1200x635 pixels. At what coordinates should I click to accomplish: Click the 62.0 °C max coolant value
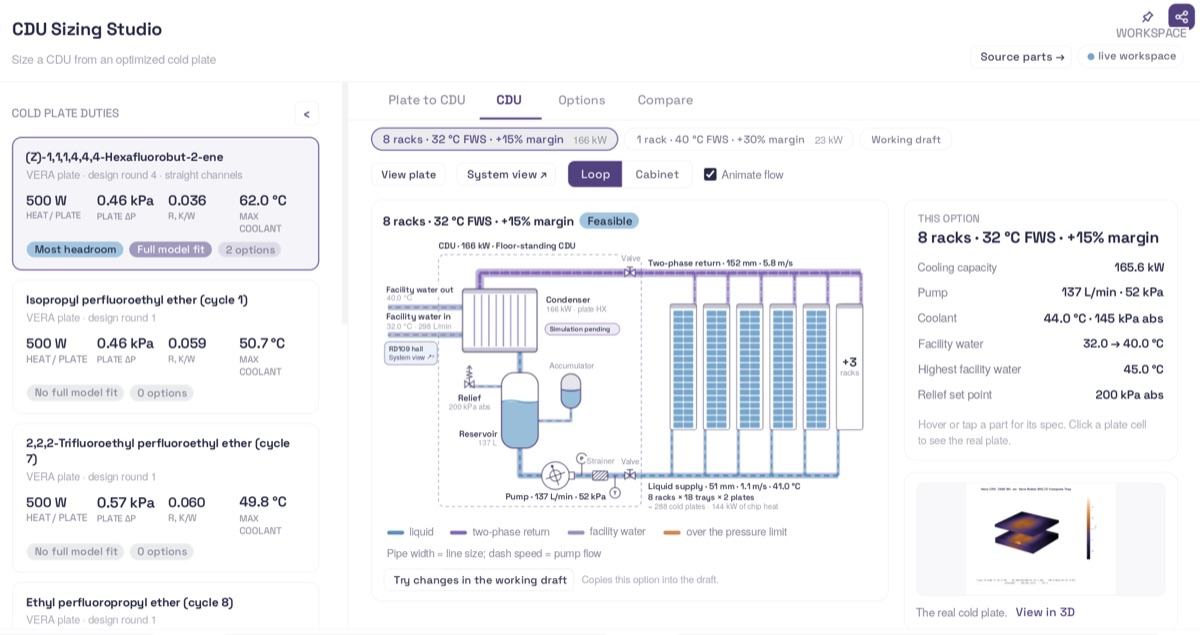263,200
